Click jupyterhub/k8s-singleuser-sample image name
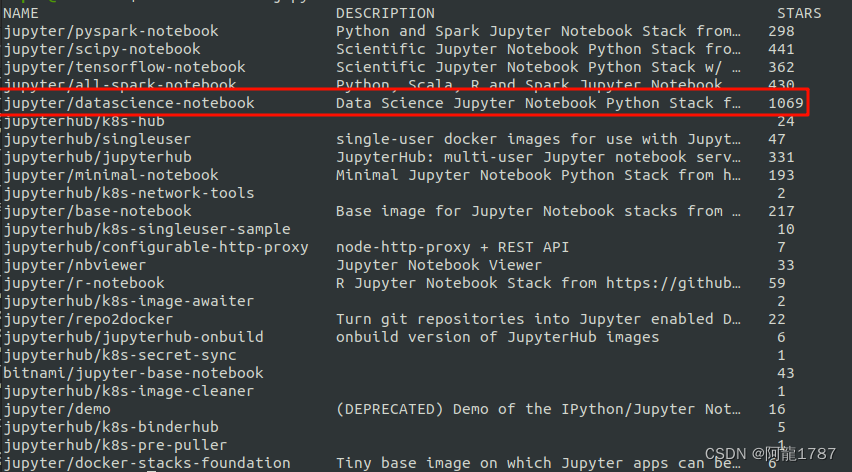The height and width of the screenshot is (472, 852). click(x=147, y=229)
